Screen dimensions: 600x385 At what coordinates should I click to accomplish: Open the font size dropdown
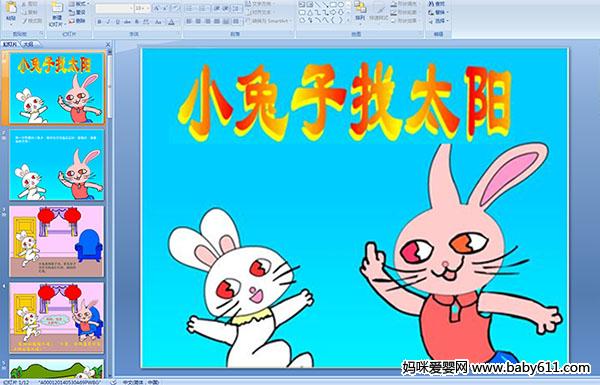click(x=143, y=8)
